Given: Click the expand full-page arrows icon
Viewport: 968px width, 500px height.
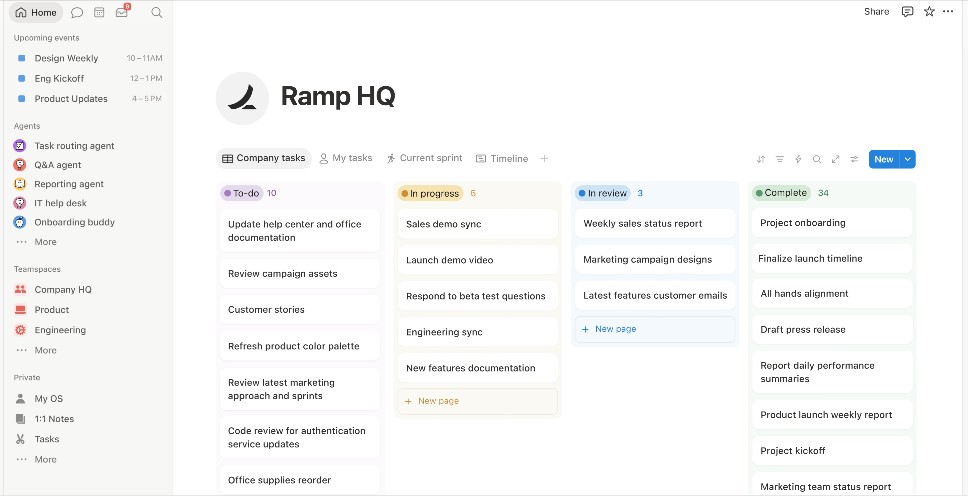Looking at the screenshot, I should click(x=835, y=159).
